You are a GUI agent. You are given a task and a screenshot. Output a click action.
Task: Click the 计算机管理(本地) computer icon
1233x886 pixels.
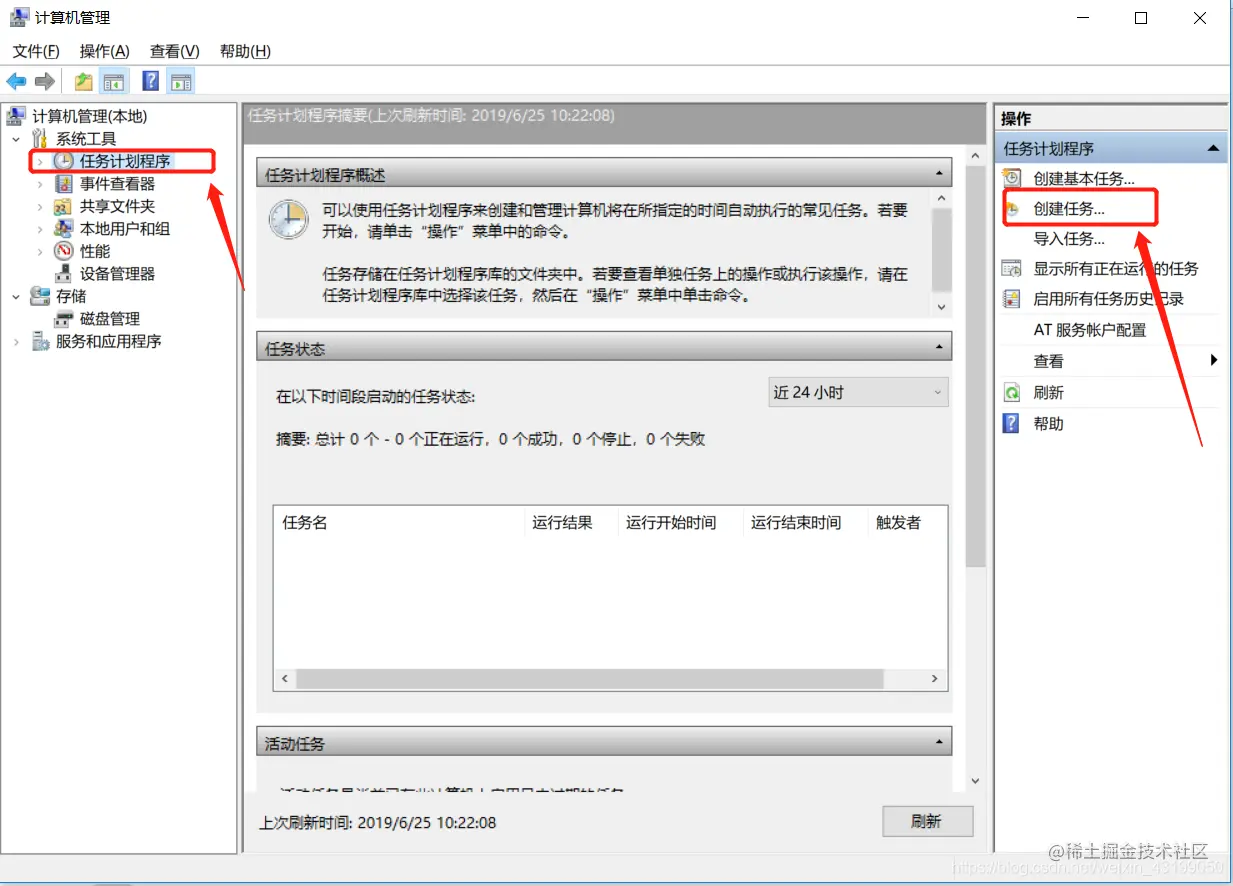[x=18, y=116]
